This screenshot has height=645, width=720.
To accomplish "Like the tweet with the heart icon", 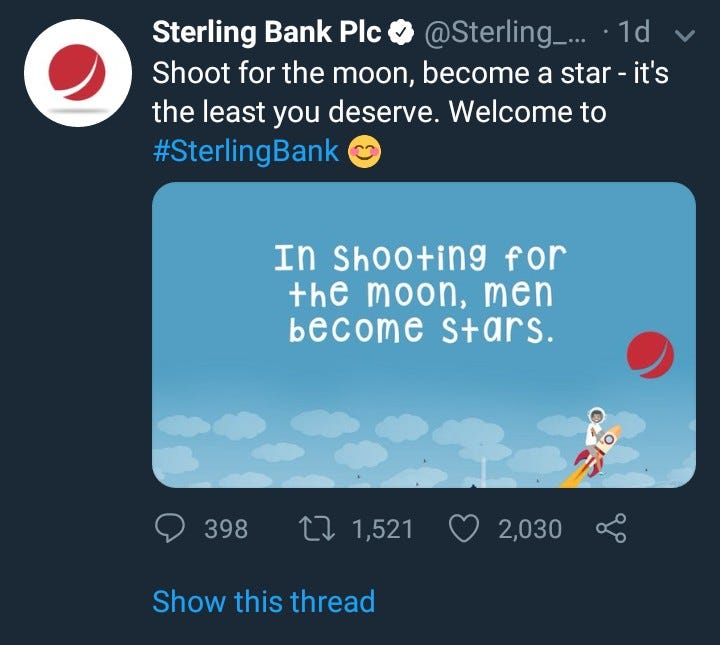I will click(x=465, y=528).
